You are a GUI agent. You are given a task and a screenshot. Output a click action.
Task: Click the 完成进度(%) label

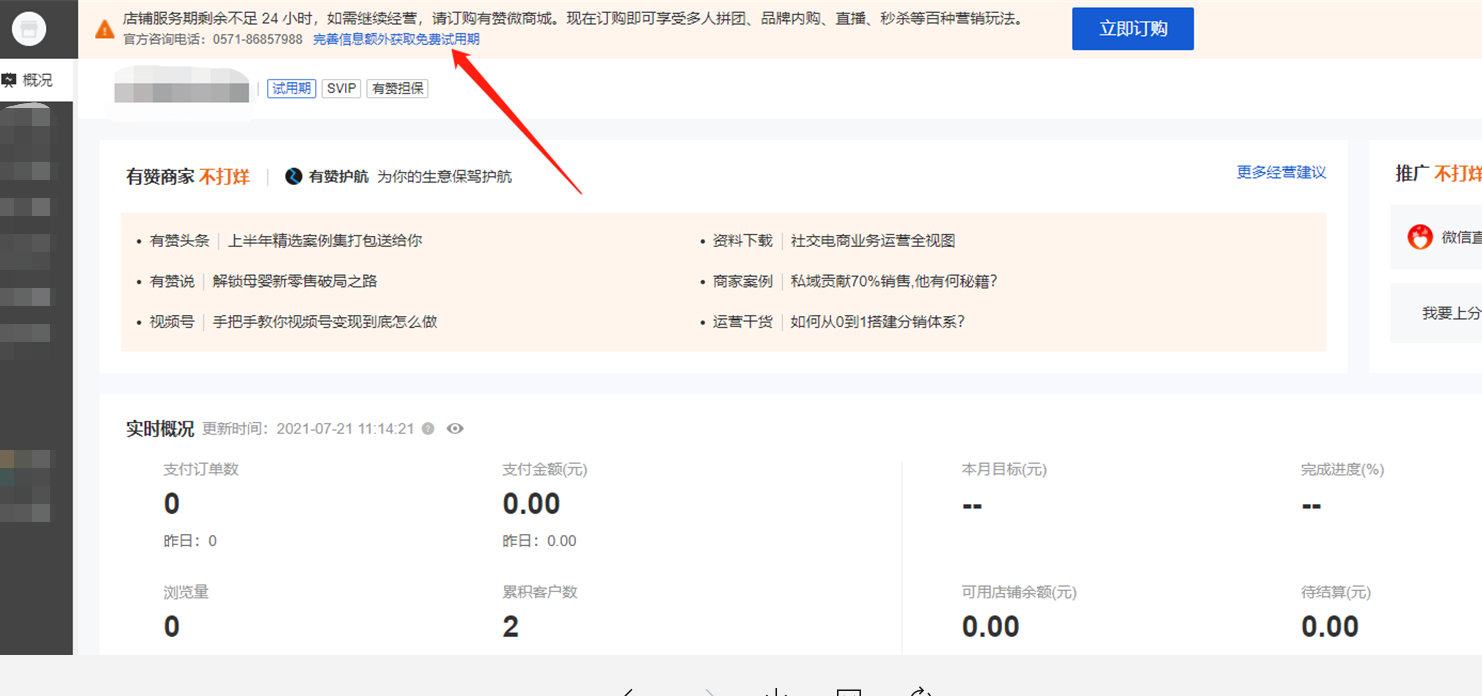point(1342,470)
